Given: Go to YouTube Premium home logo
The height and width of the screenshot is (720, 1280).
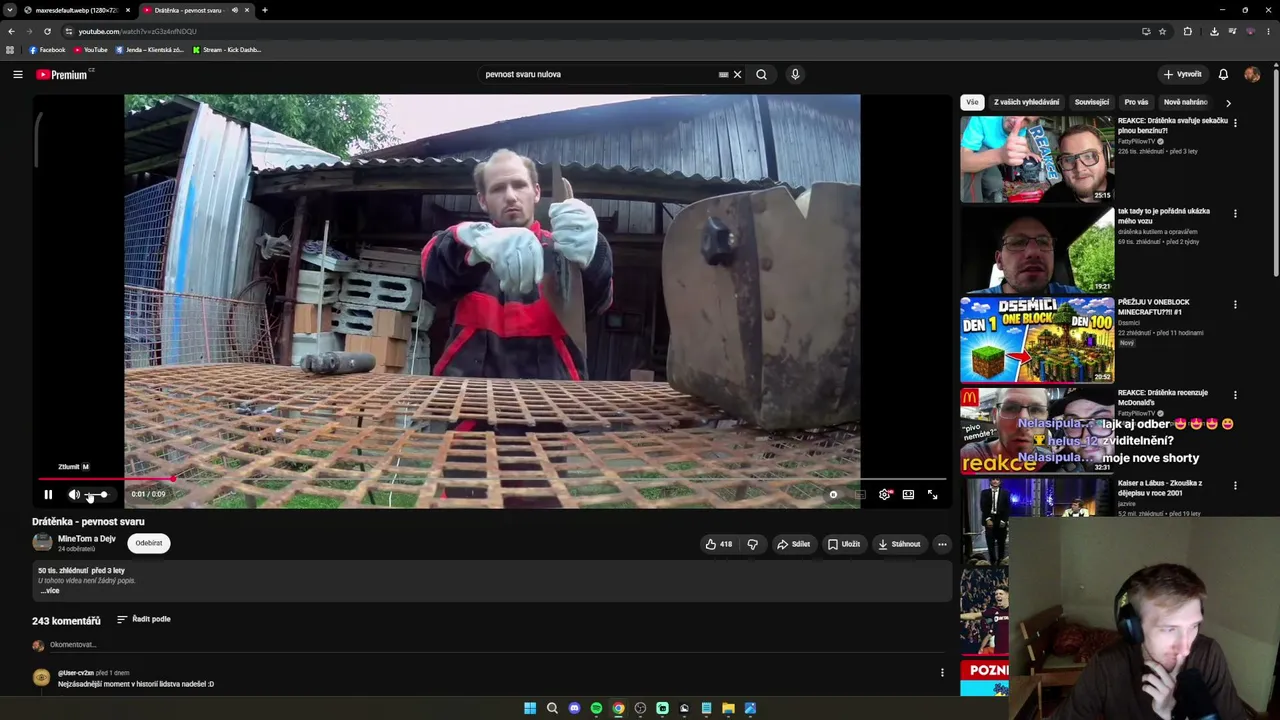Looking at the screenshot, I should point(62,74).
